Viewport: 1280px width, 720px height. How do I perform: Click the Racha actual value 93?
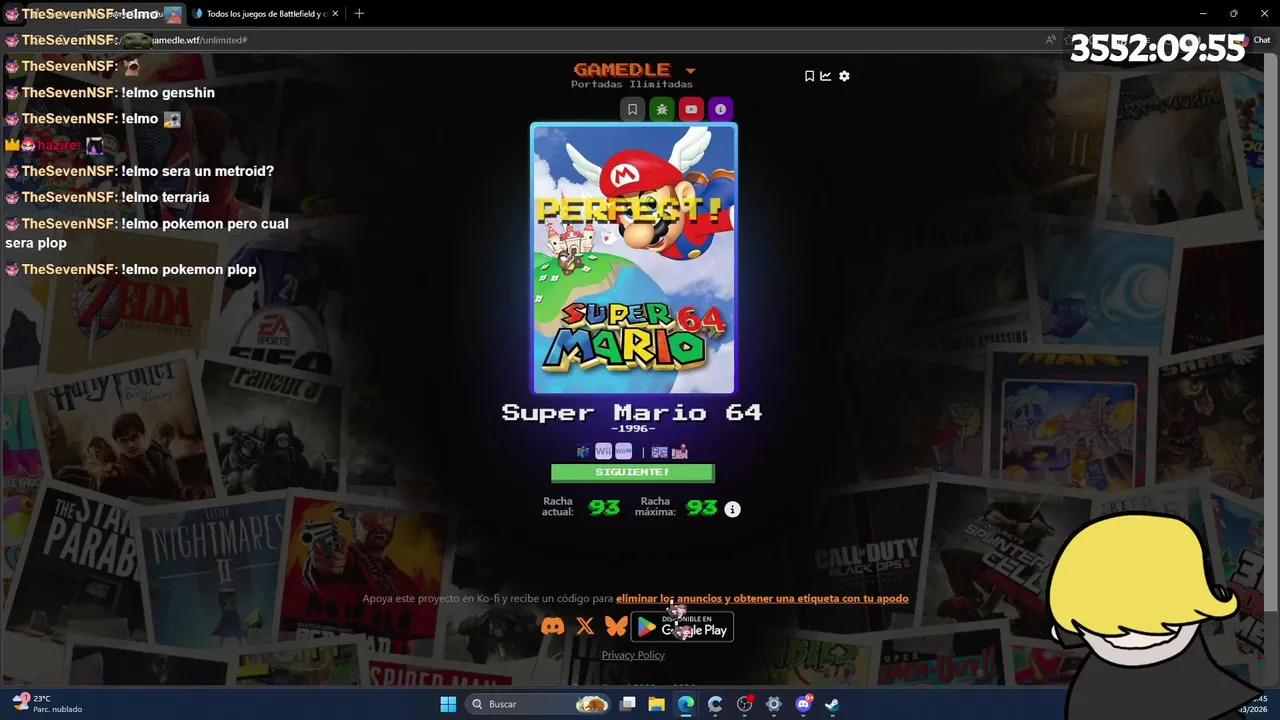coord(604,508)
